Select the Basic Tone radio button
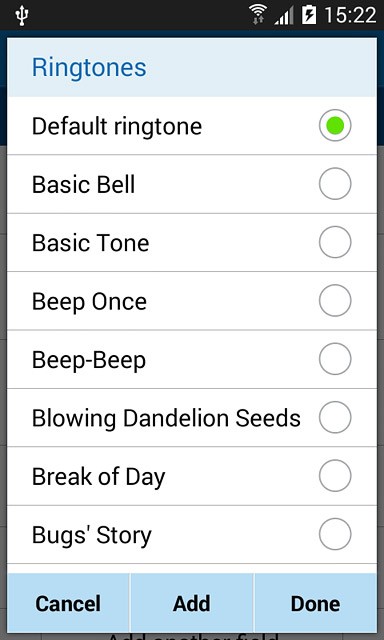Screen dimensions: 384x640 pos(335,242)
